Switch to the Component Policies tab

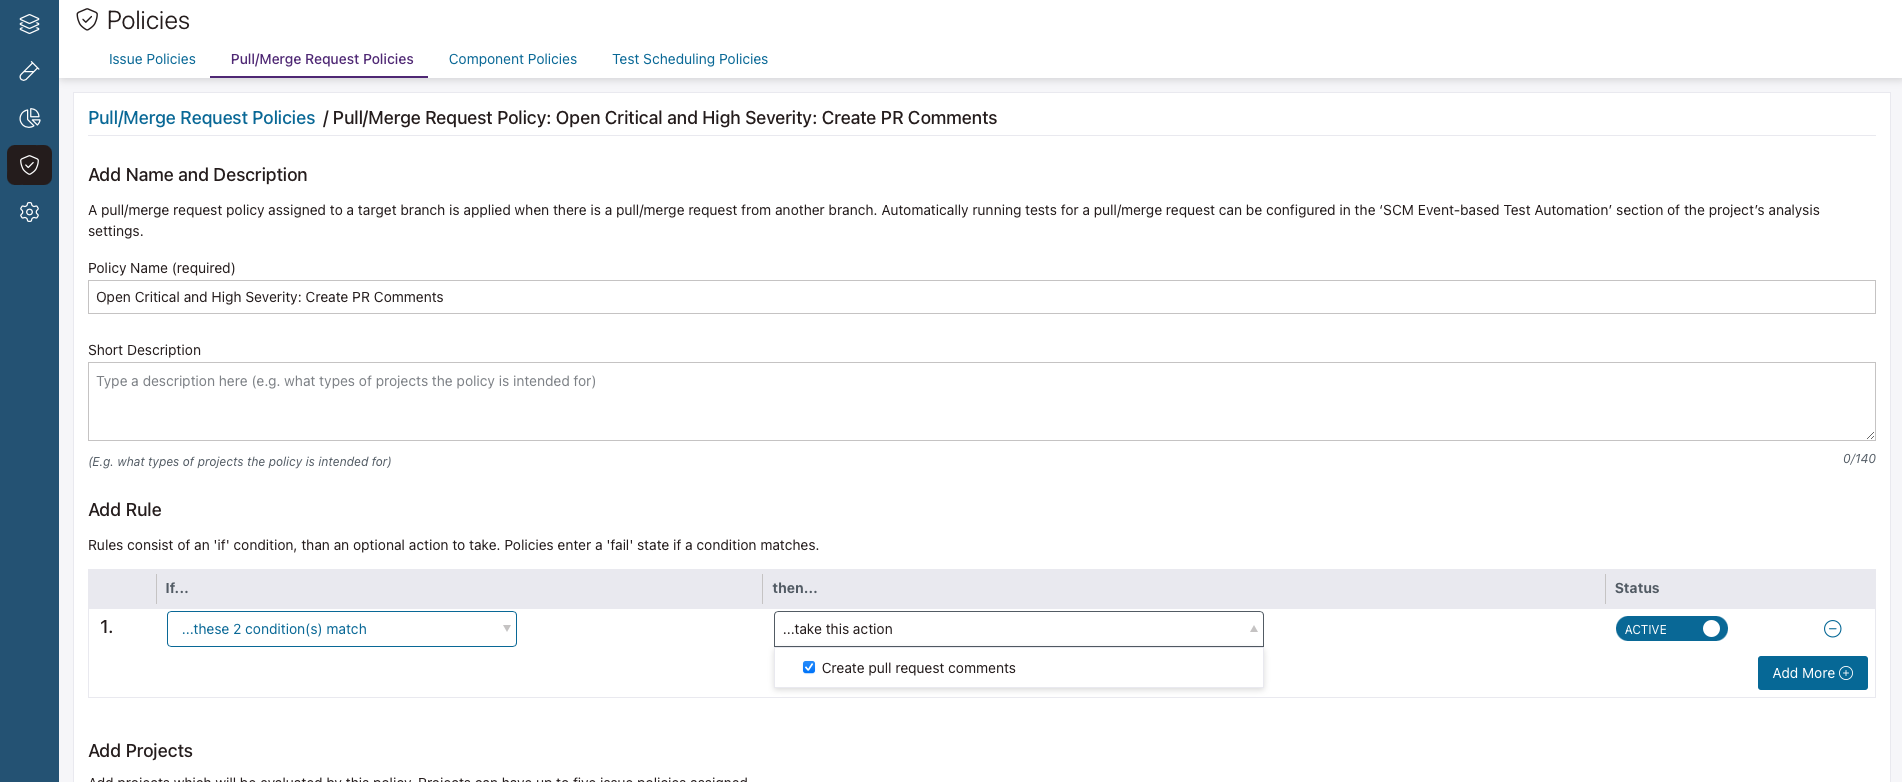coord(512,59)
